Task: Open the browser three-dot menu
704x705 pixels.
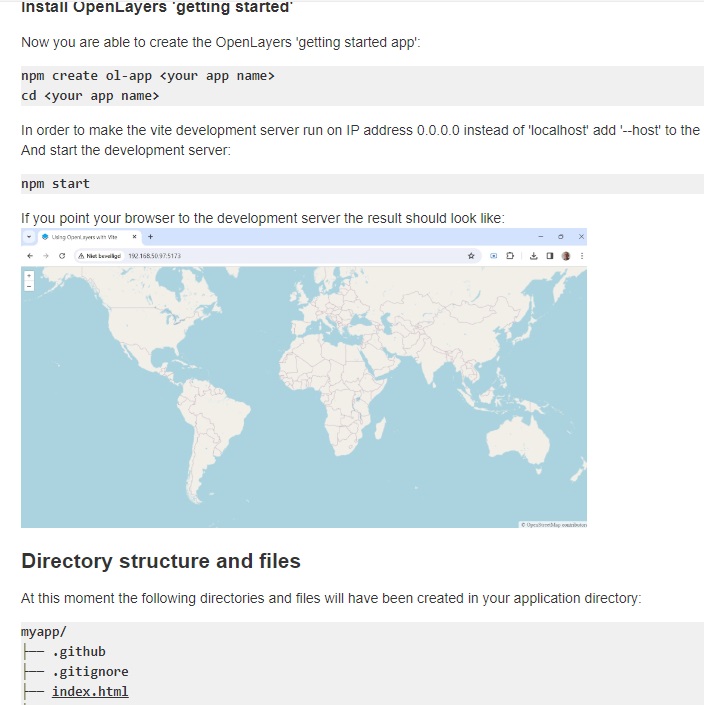Action: pyautogui.click(x=582, y=256)
